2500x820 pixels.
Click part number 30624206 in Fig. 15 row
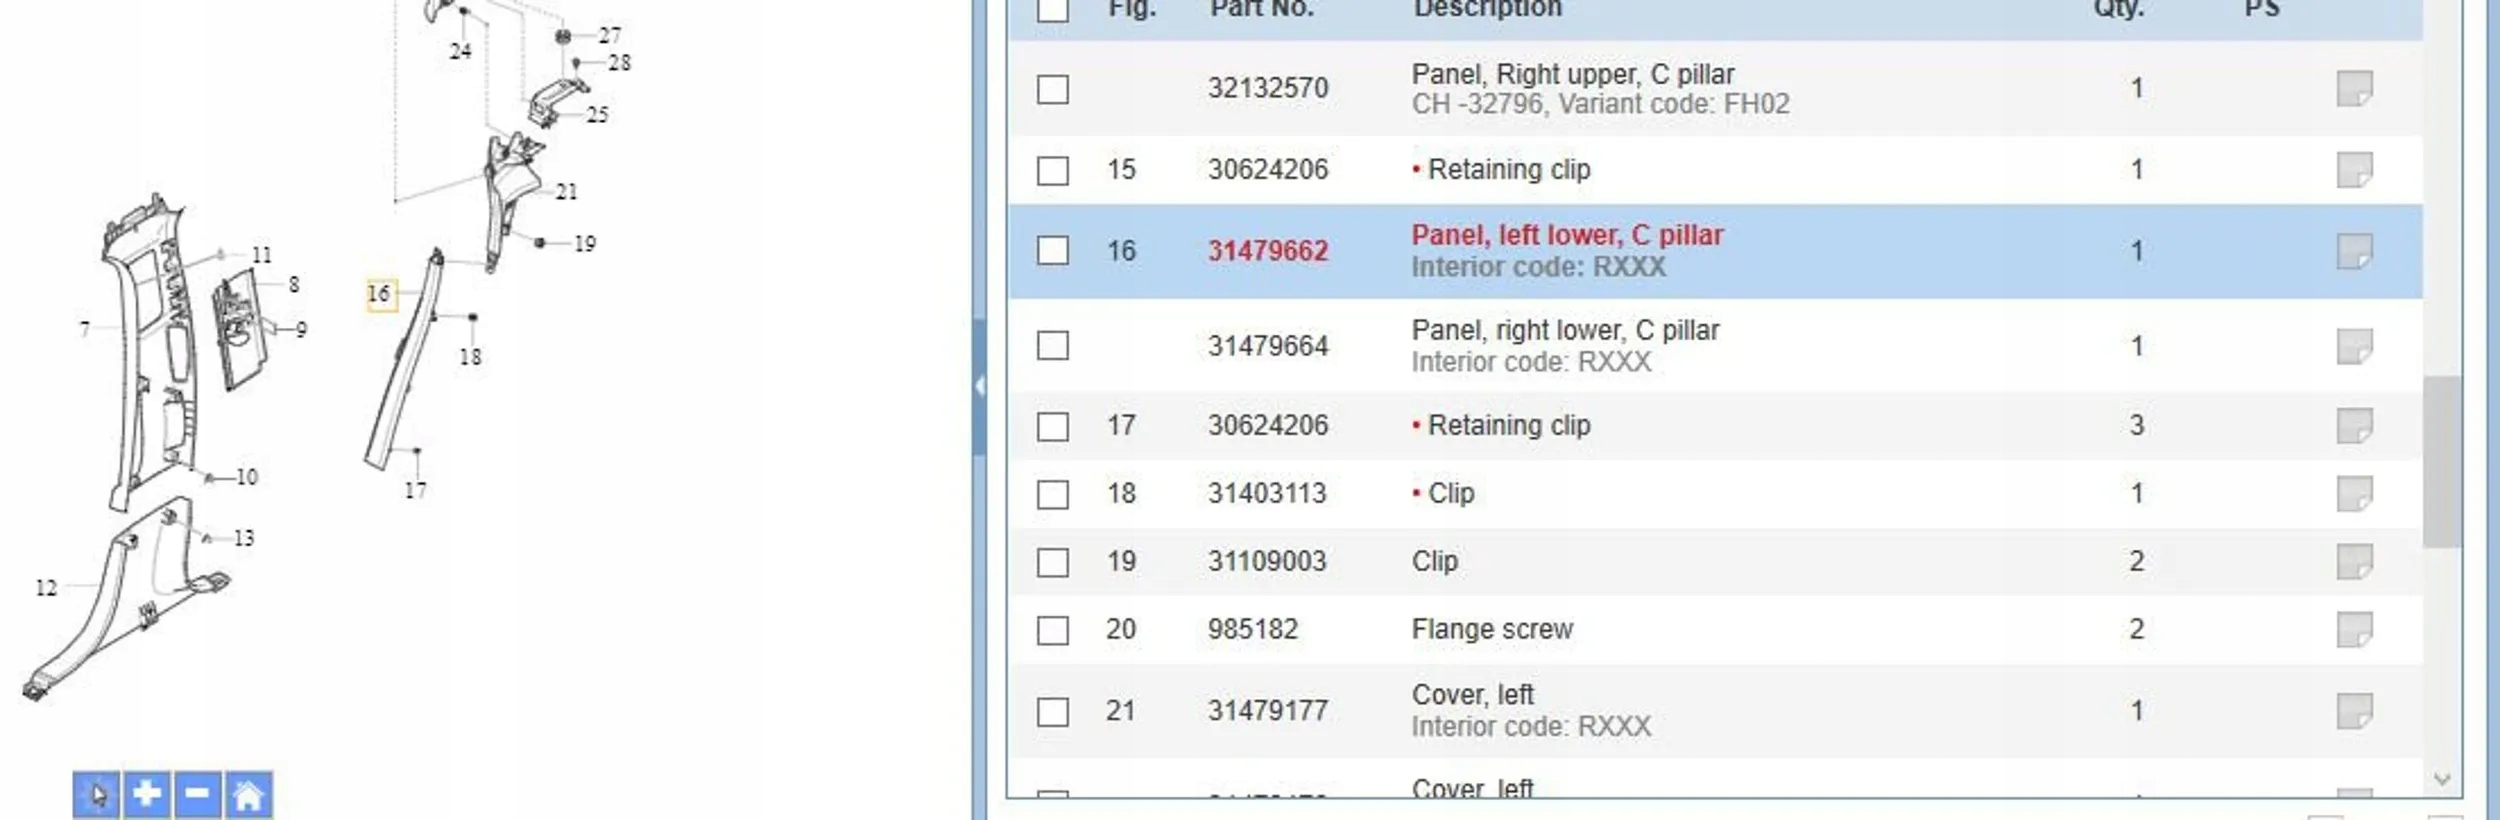click(1268, 170)
